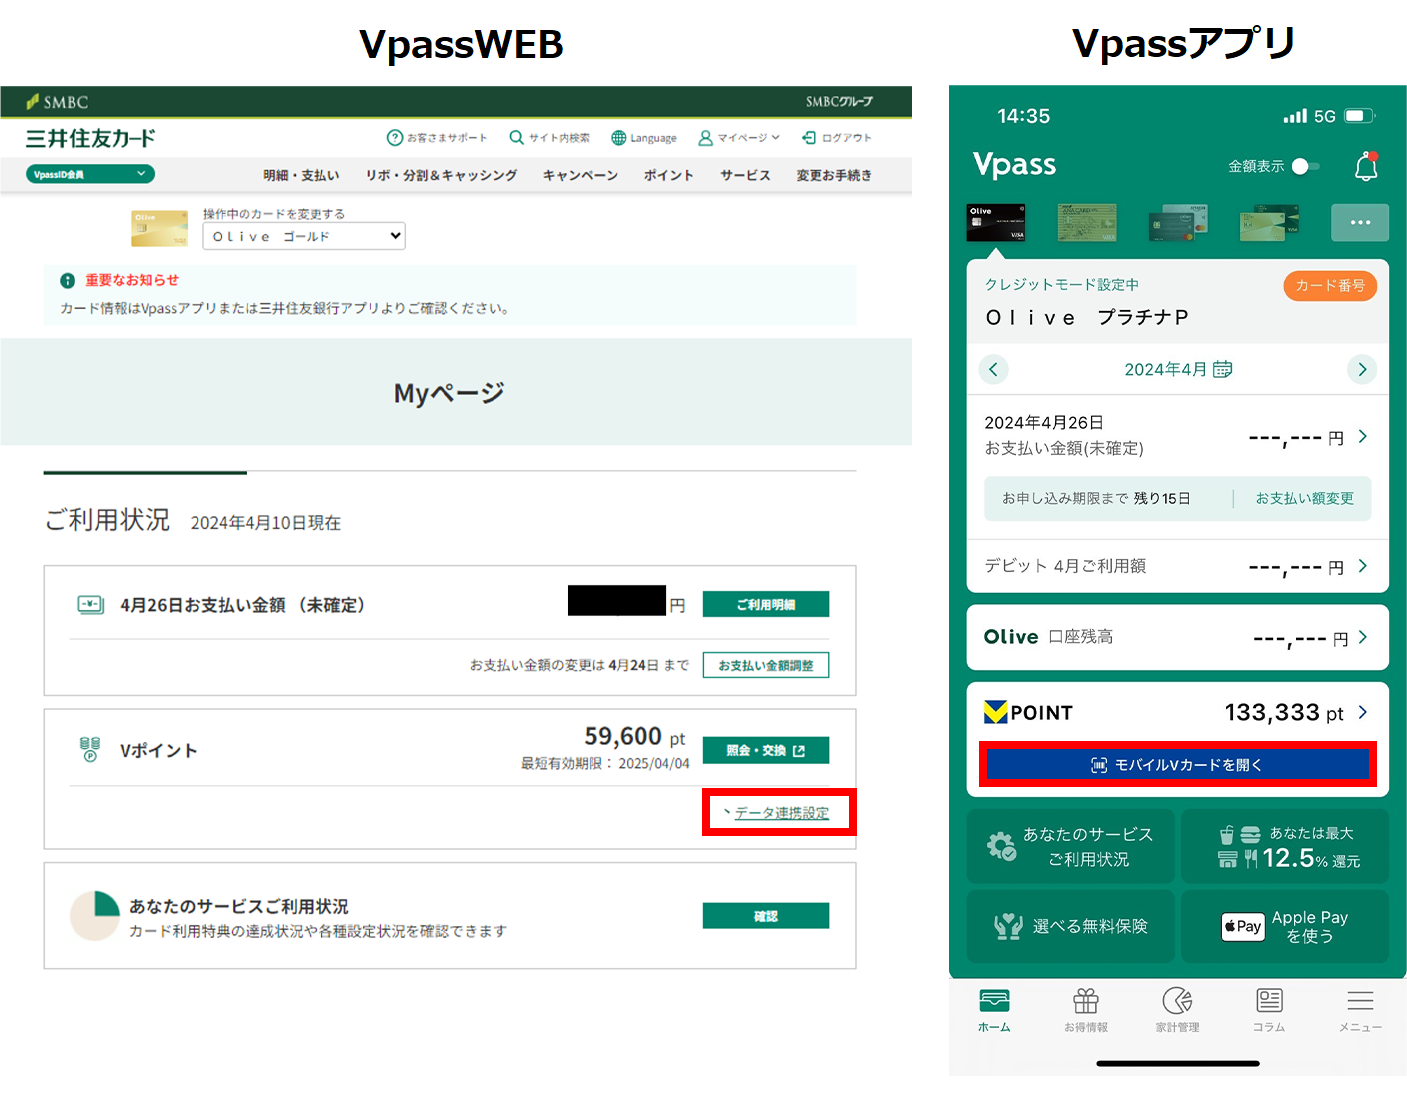Click the お支払い金額調整 button
Viewport: 1407px width, 1093px height.
click(x=766, y=665)
